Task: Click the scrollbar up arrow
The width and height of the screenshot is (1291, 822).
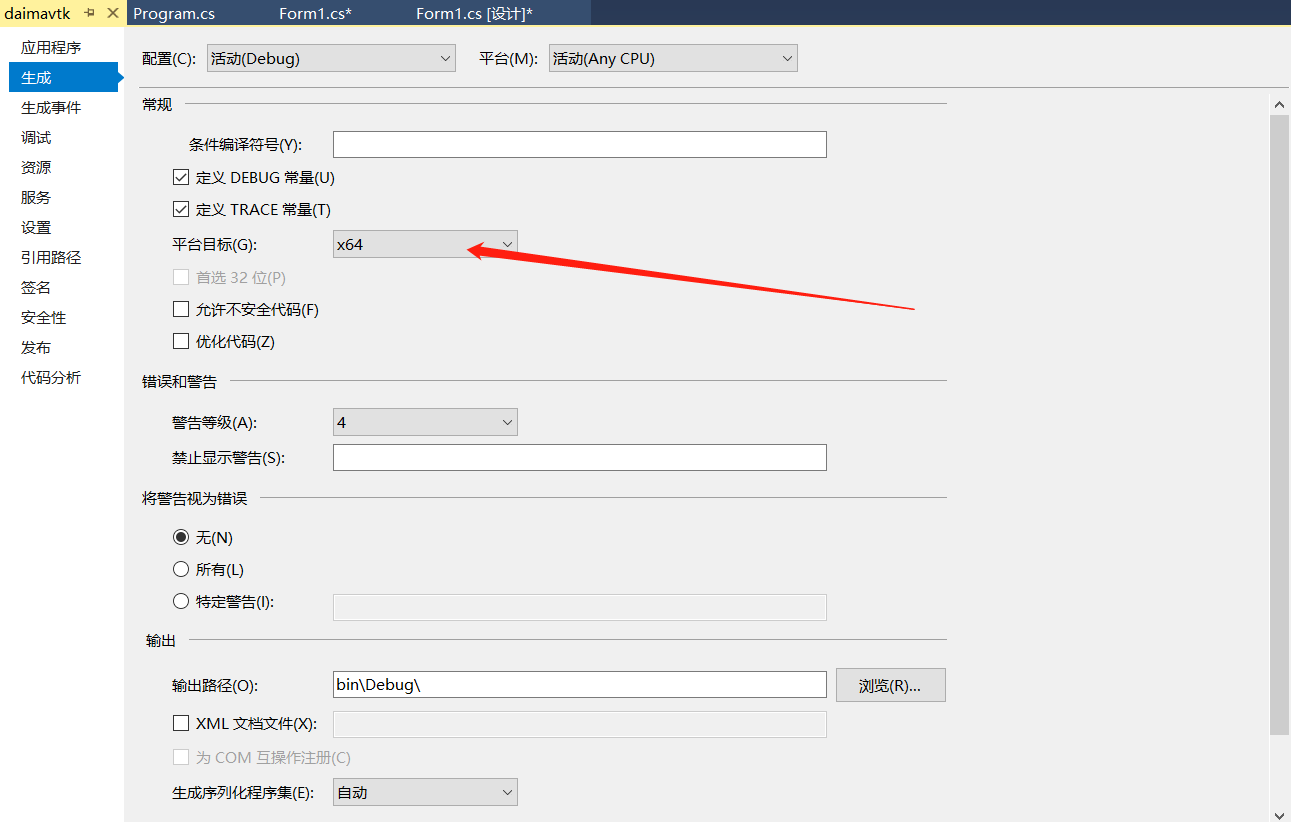Action: (x=1280, y=103)
